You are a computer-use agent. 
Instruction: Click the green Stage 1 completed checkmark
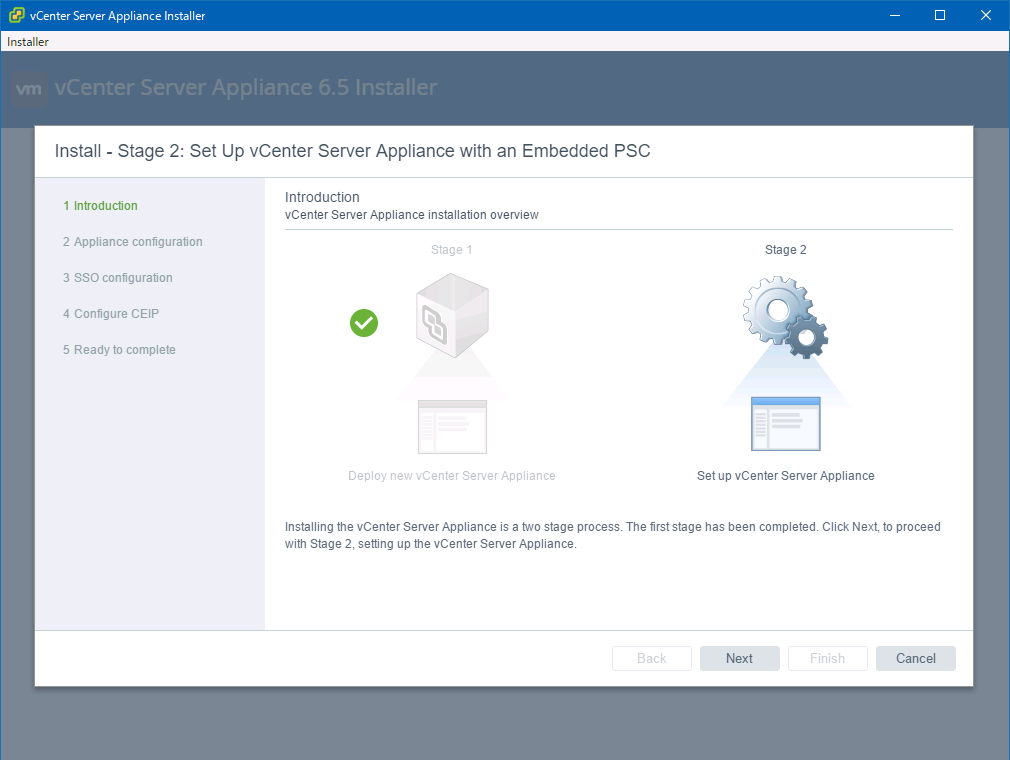tap(364, 323)
